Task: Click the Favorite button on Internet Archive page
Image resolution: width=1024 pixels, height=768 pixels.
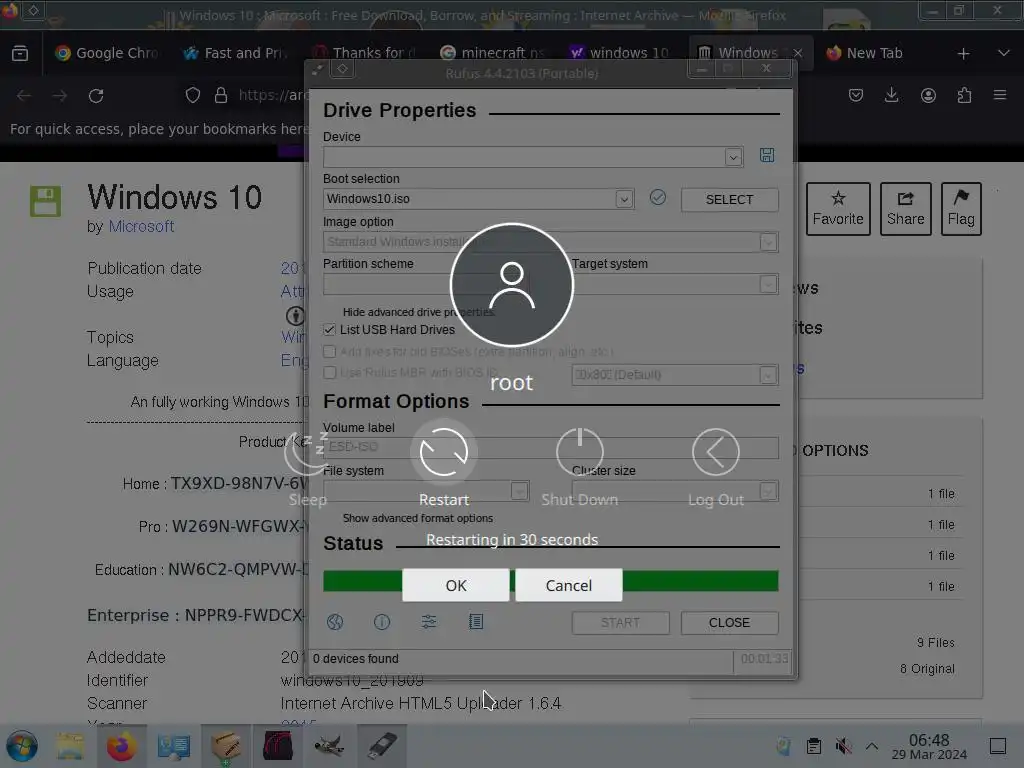Action: [838, 209]
